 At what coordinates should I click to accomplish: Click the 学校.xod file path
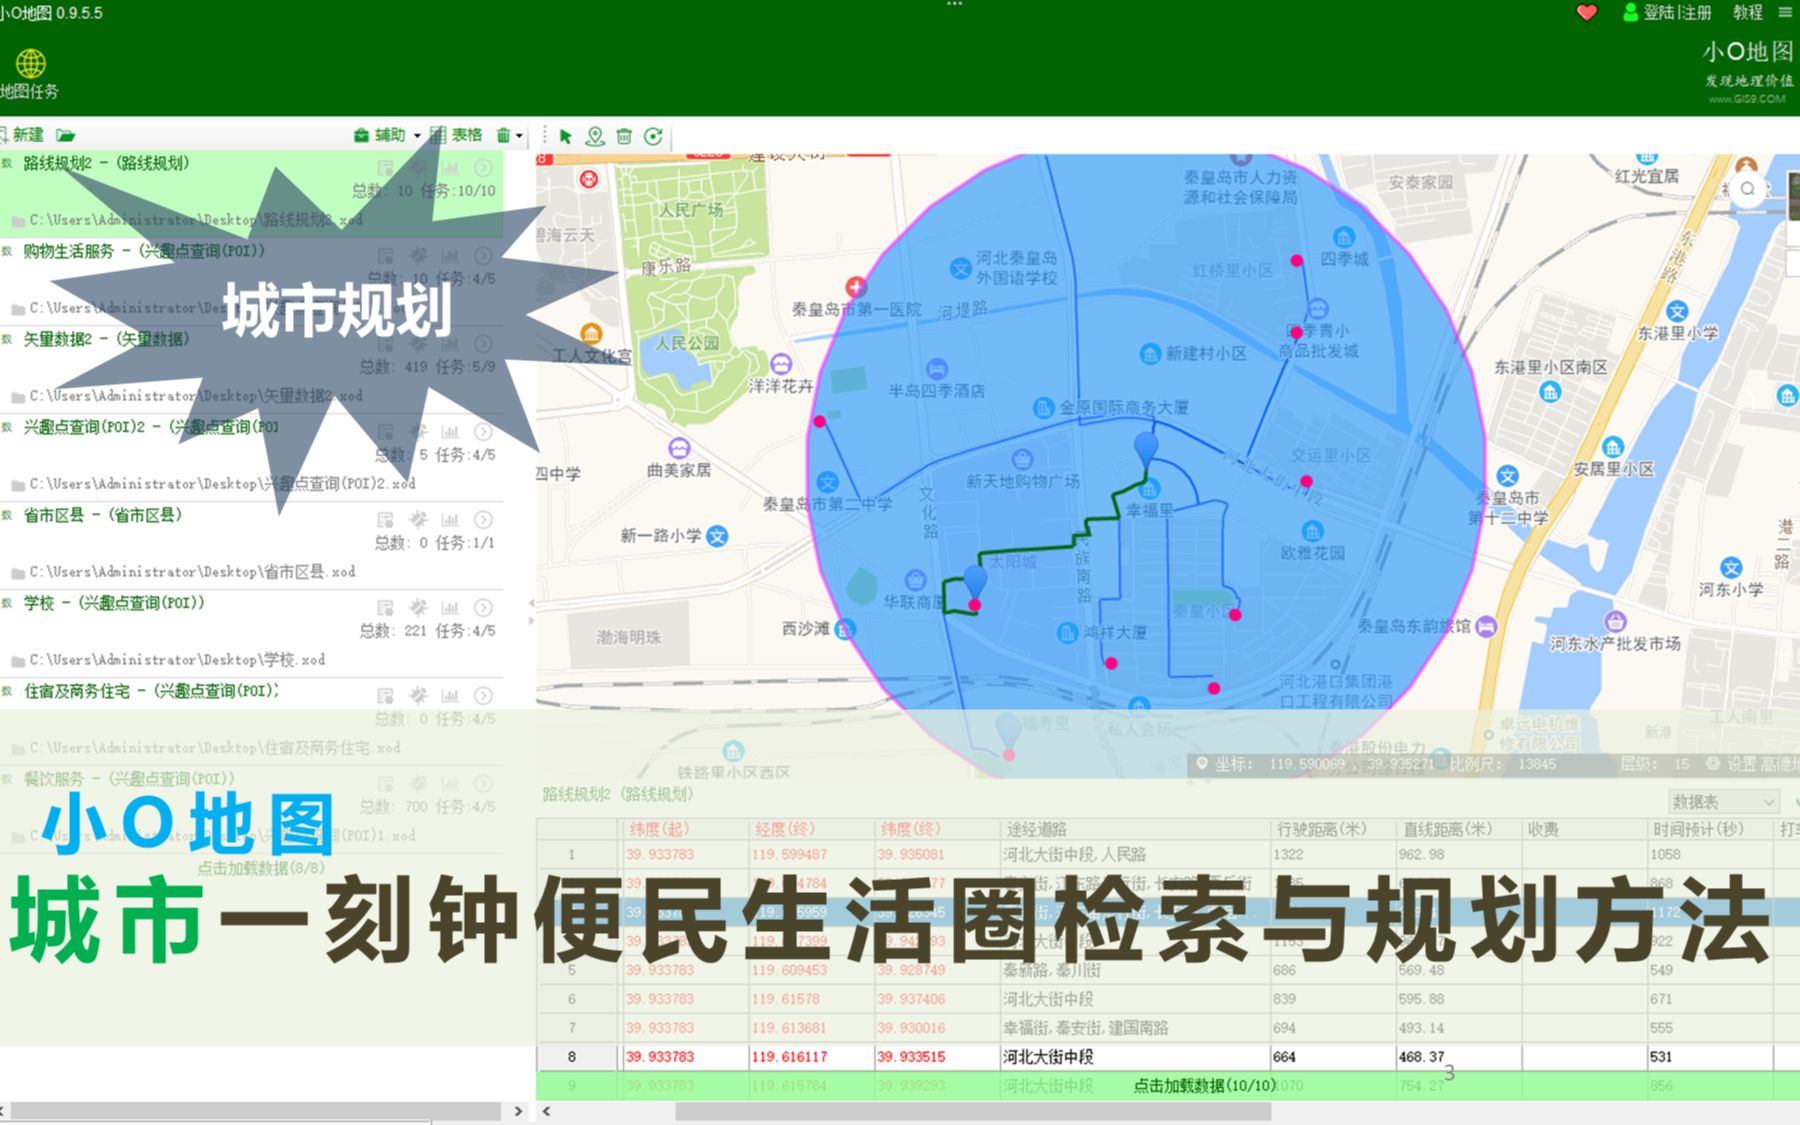click(177, 660)
